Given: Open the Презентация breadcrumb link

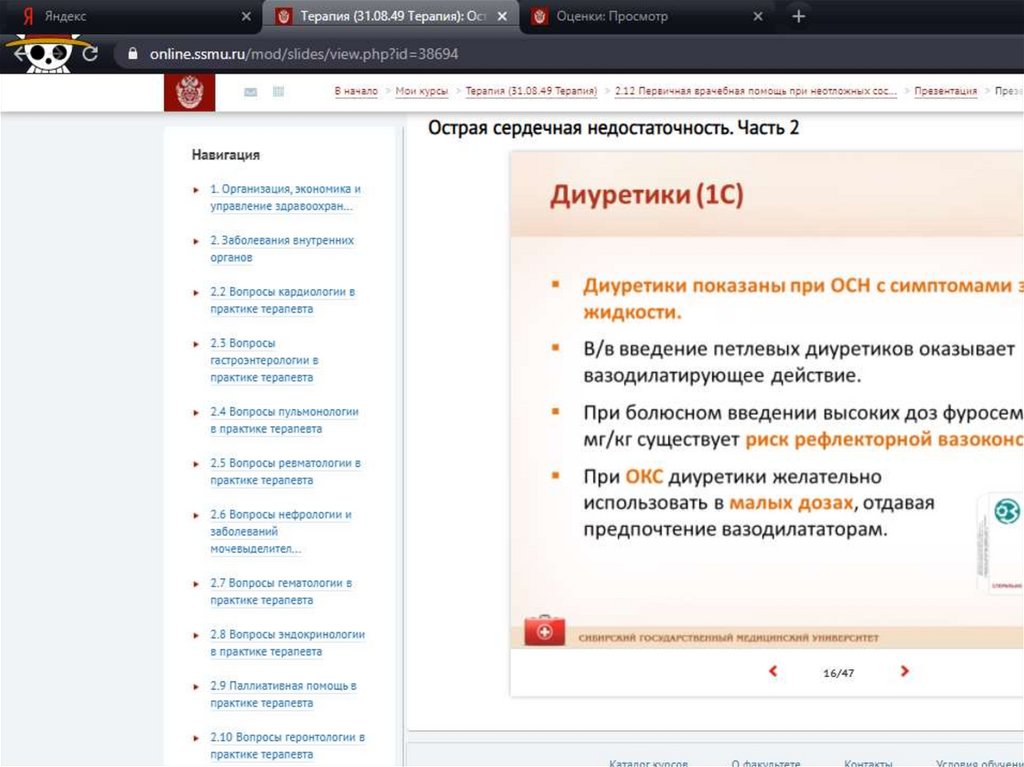Looking at the screenshot, I should 946,91.
